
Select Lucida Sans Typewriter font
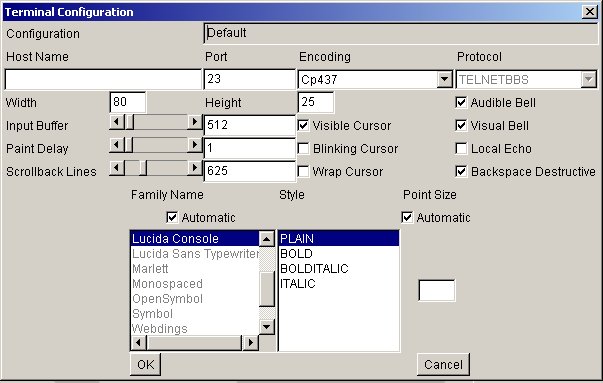(195, 254)
